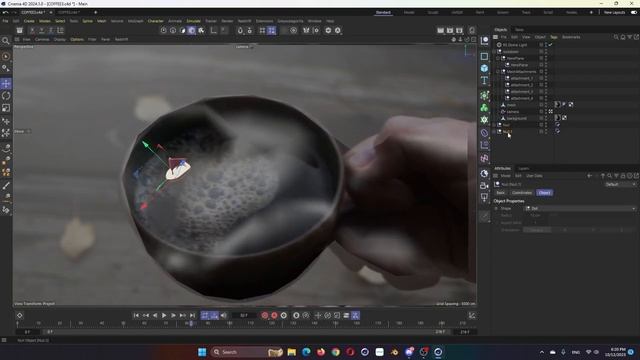640x360 pixels.
Task: Select attachment_1 in Object Manager
Action: point(522,78)
